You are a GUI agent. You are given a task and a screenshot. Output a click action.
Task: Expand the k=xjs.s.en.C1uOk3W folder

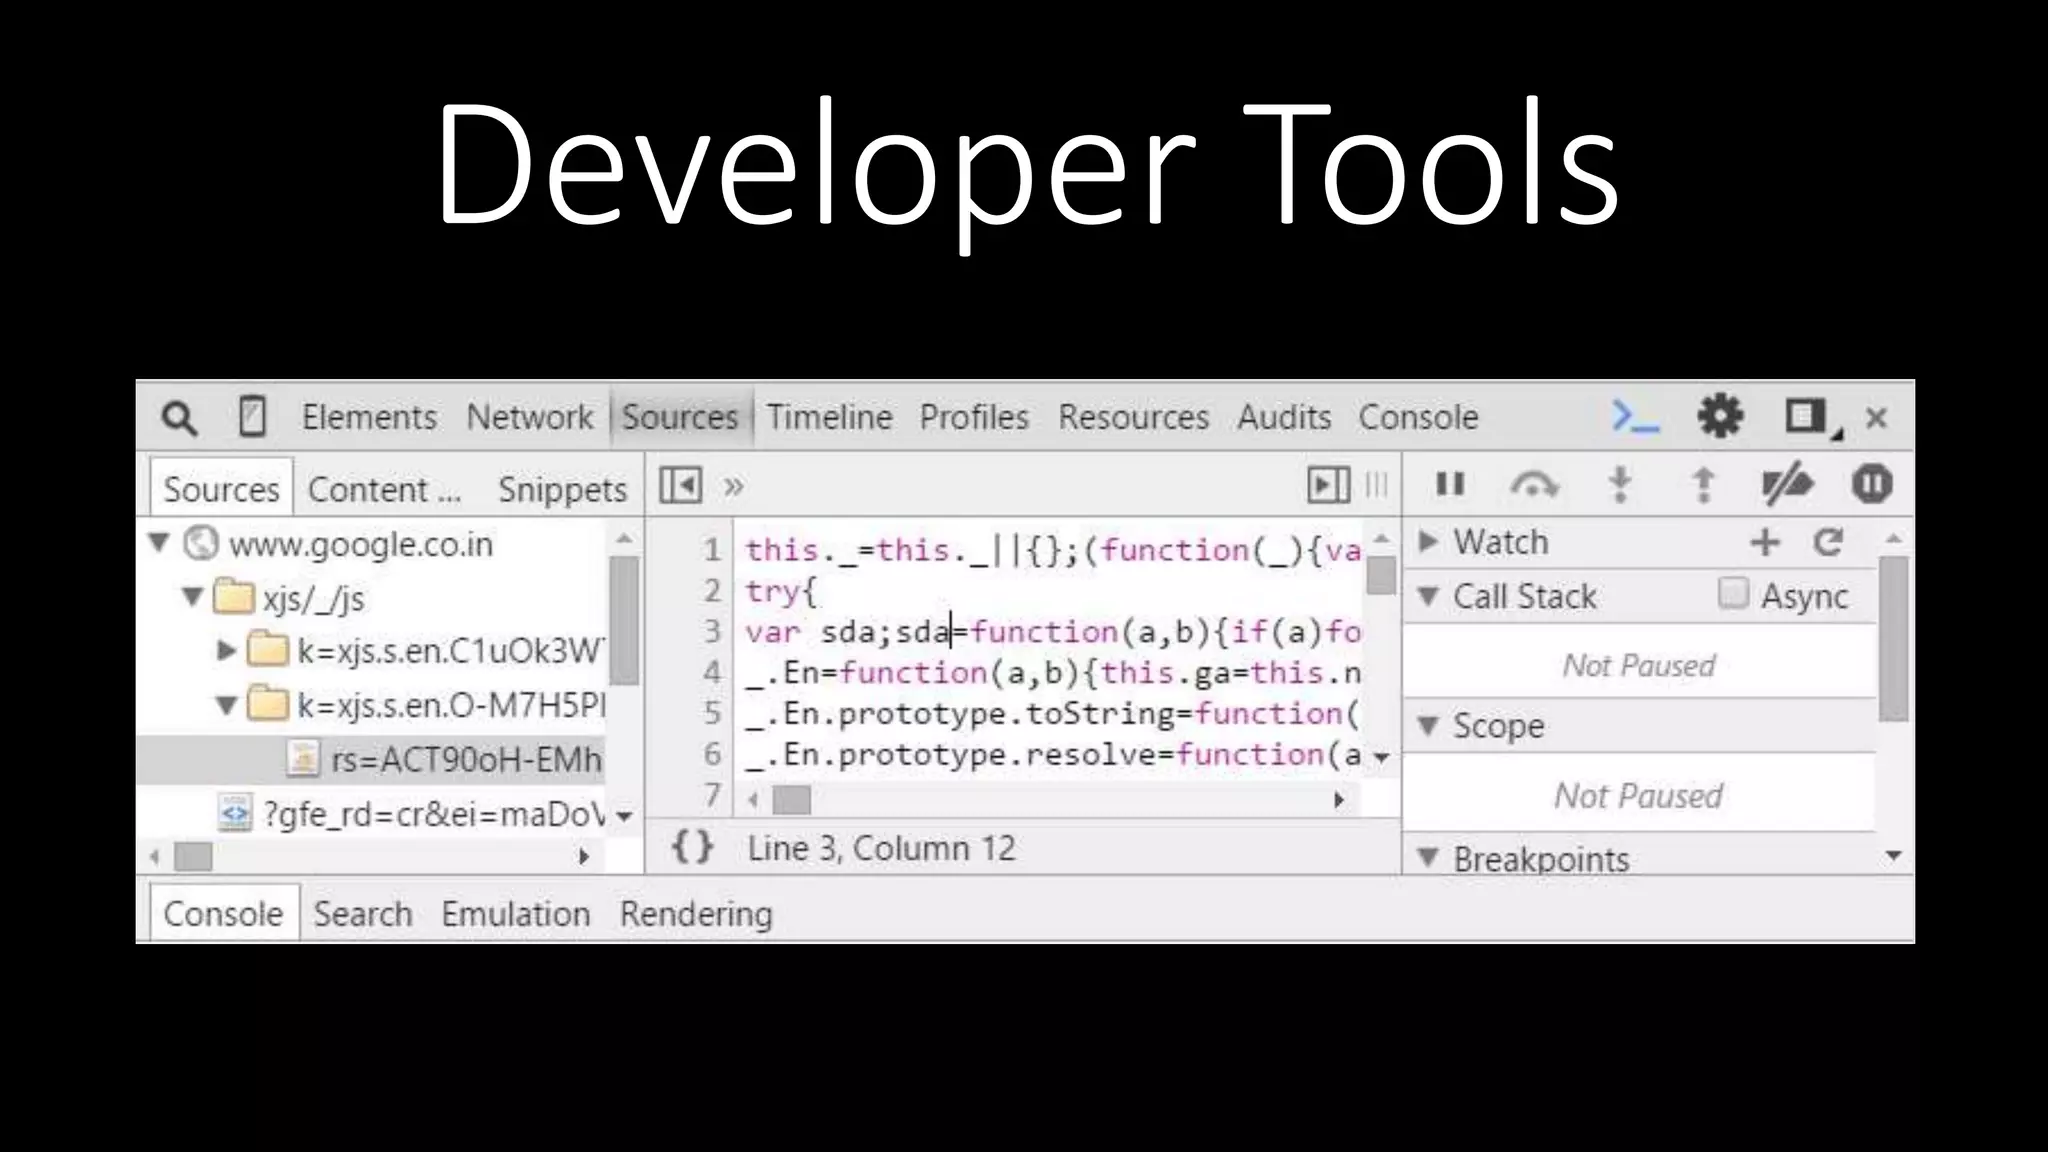click(x=226, y=651)
